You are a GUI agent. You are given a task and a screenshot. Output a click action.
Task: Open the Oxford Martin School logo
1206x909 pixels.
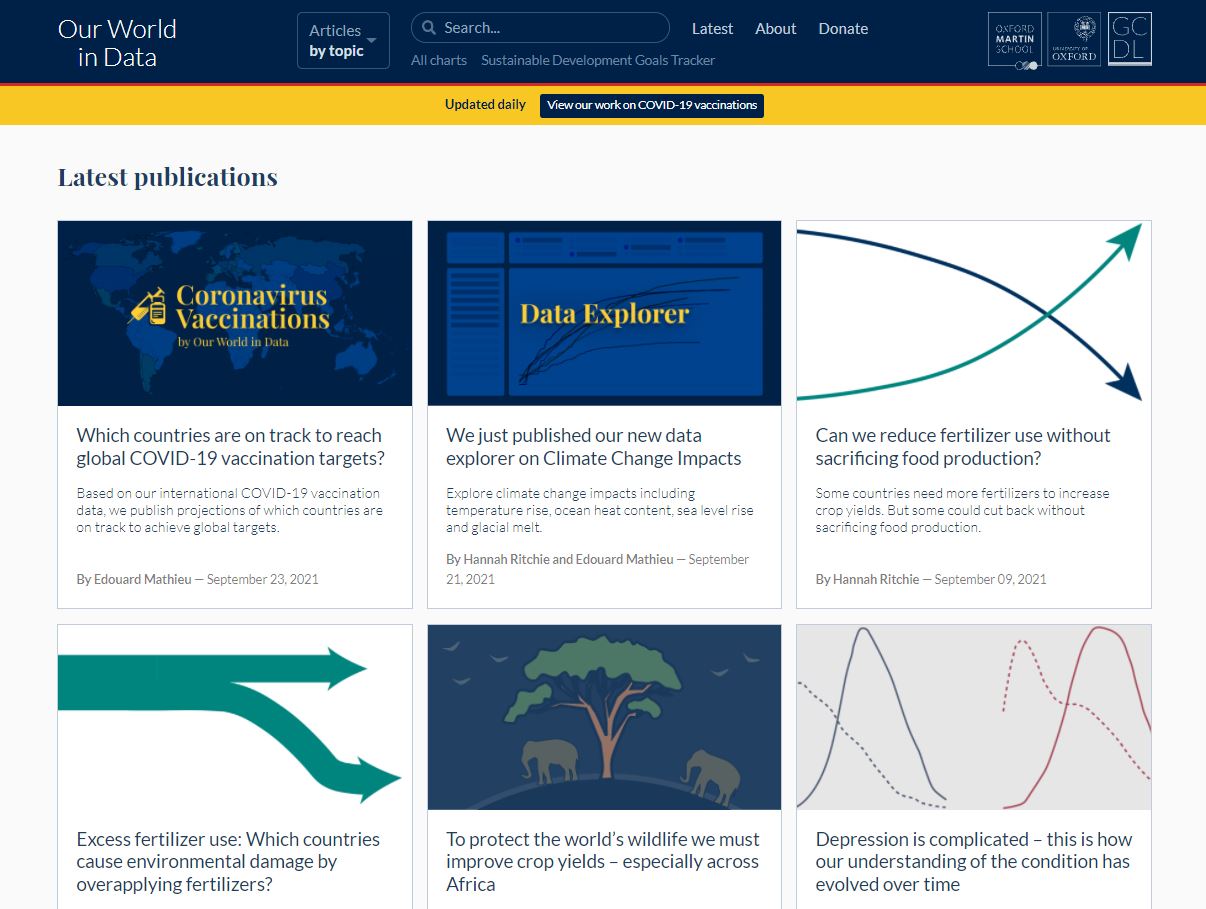[x=1014, y=40]
